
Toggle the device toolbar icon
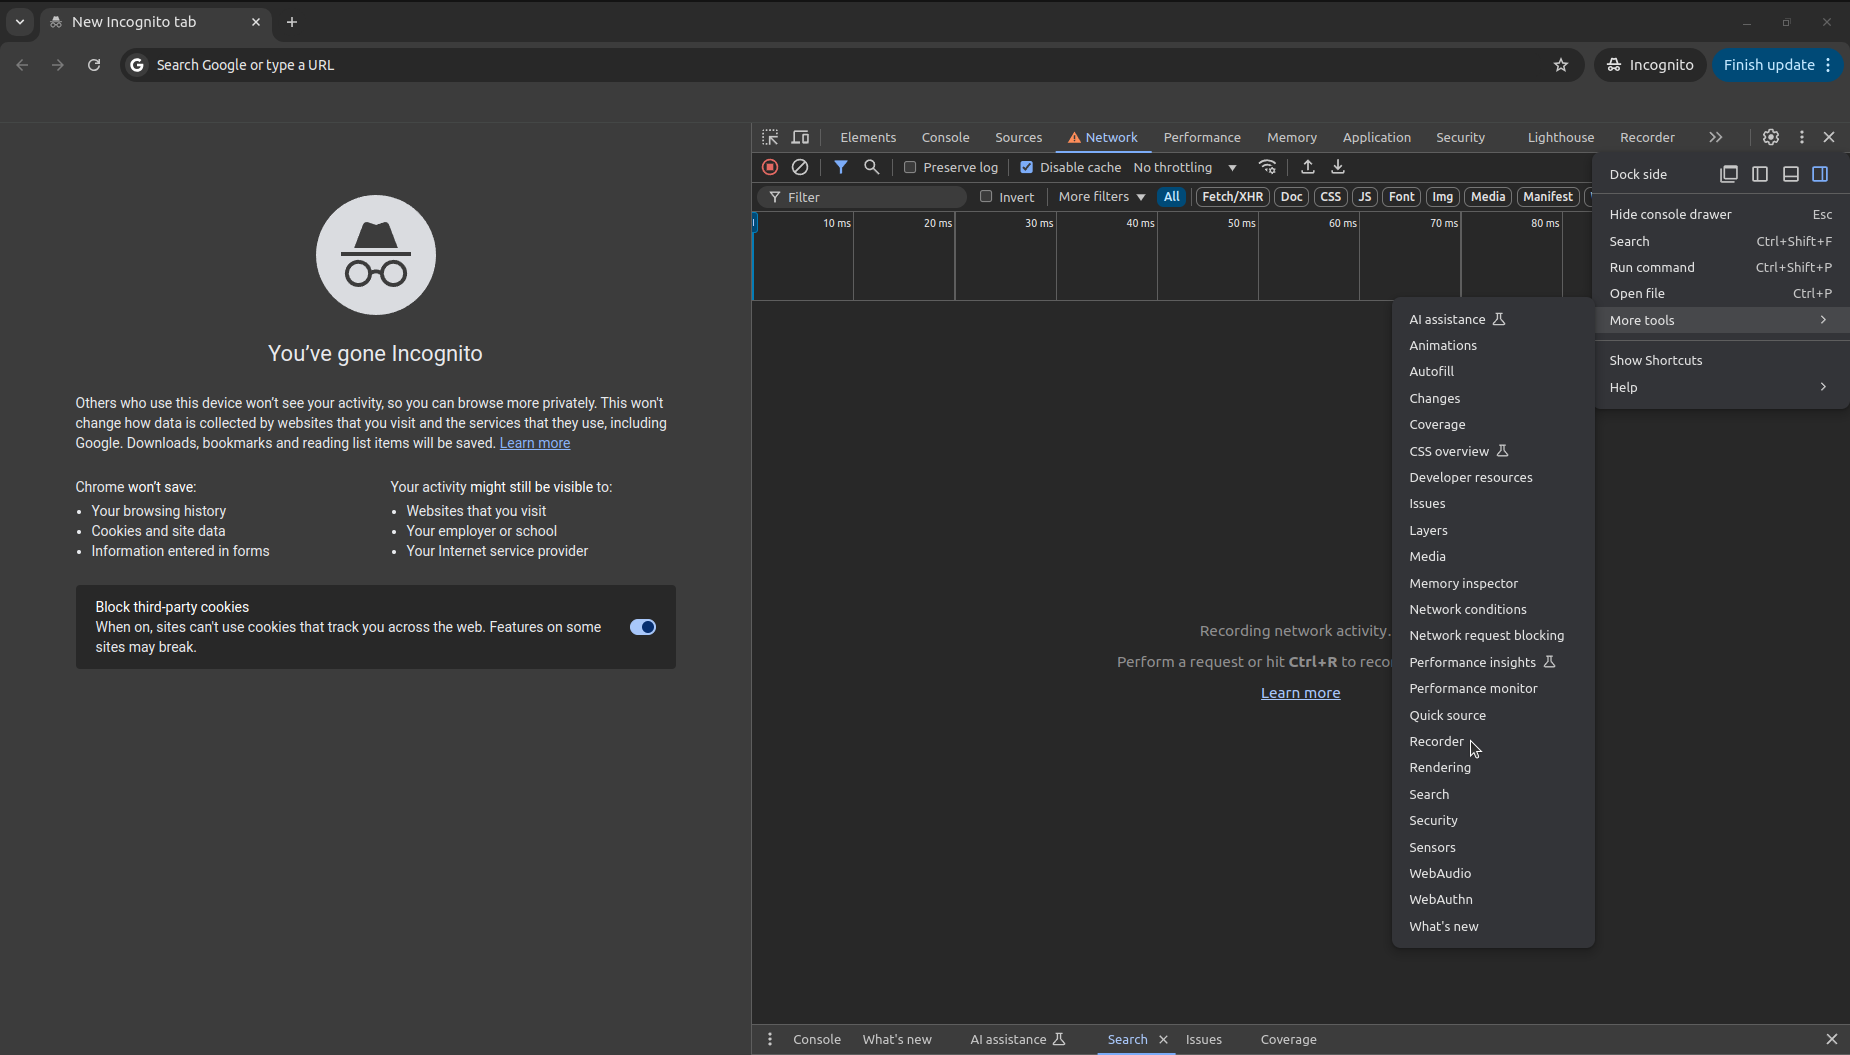(x=800, y=137)
